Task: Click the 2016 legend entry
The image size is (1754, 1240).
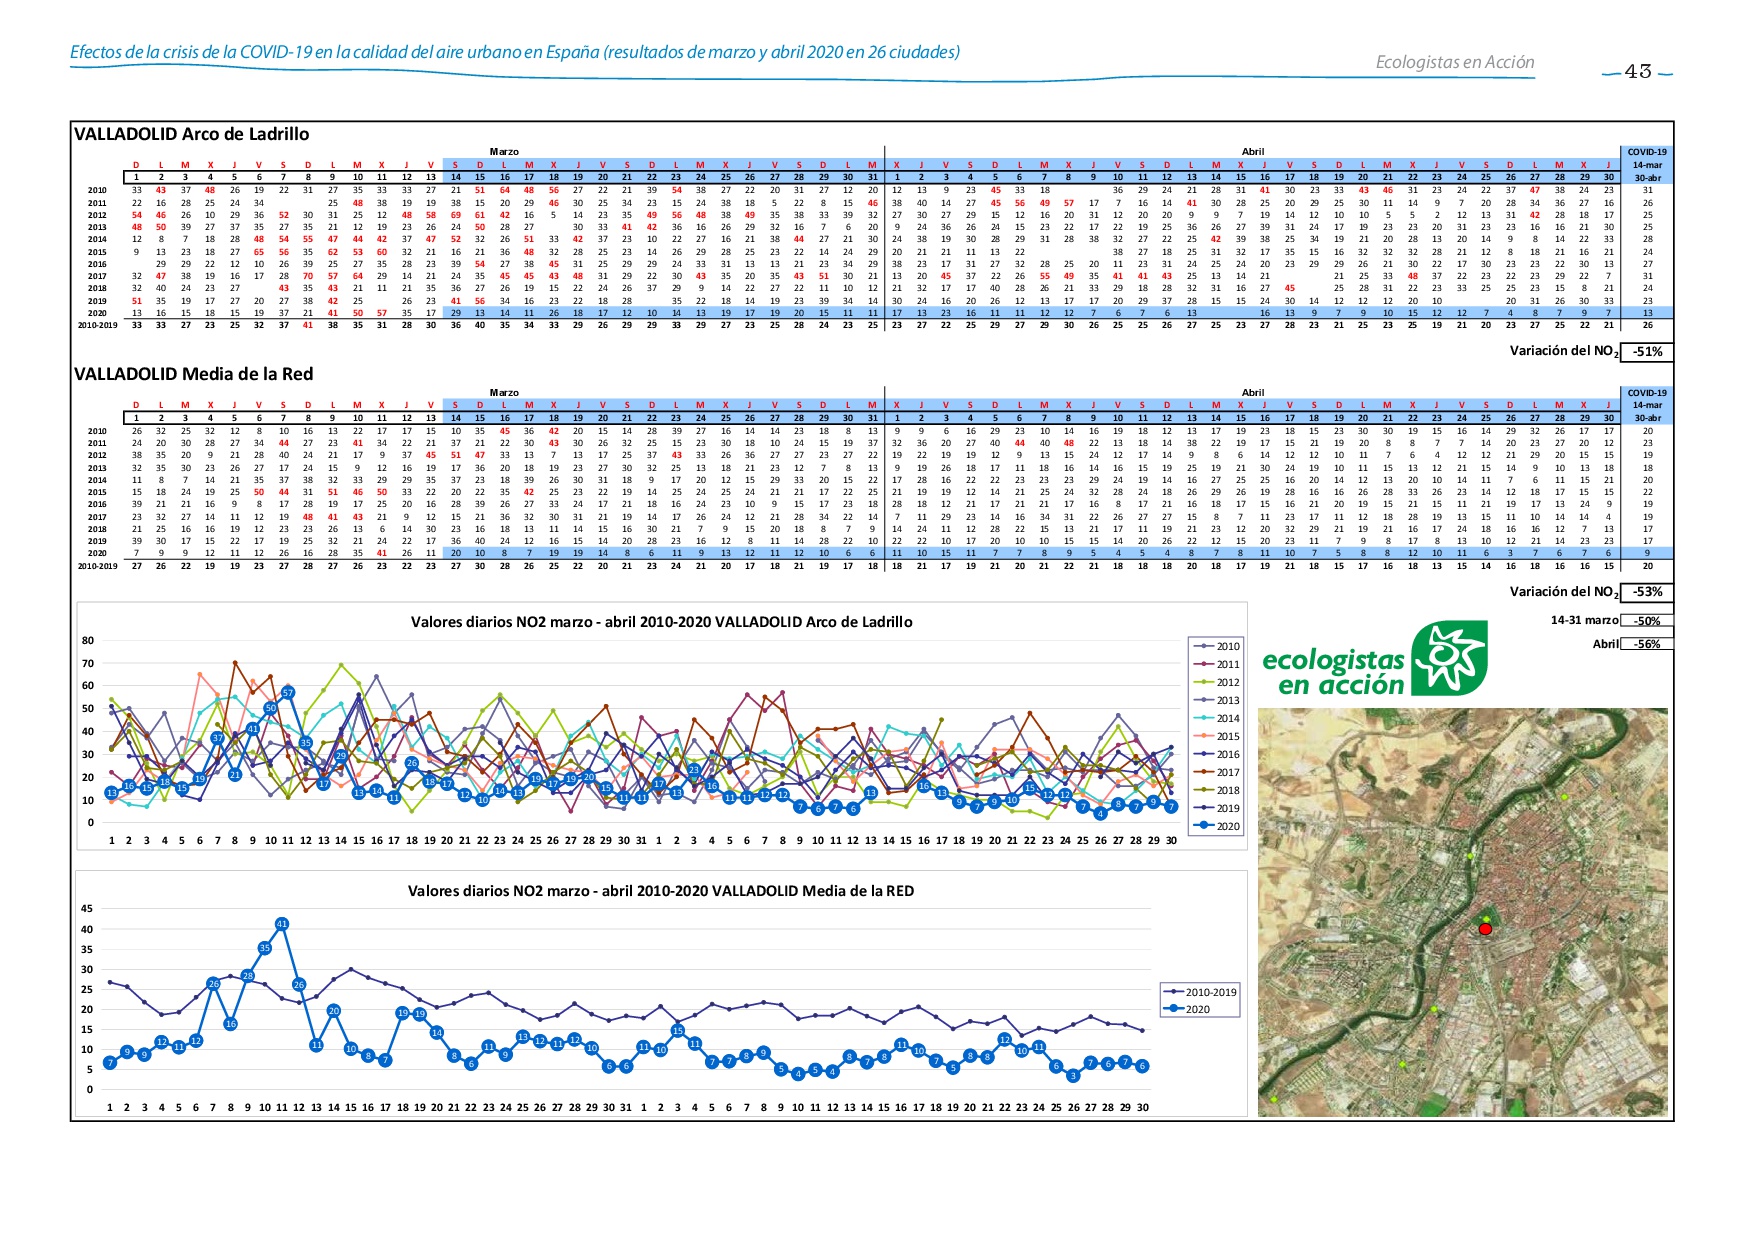Action: pyautogui.click(x=1215, y=754)
